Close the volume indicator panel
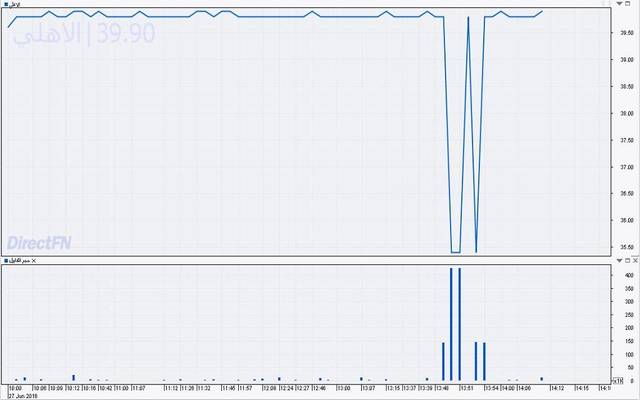This screenshot has width=640, height=400. point(34,260)
